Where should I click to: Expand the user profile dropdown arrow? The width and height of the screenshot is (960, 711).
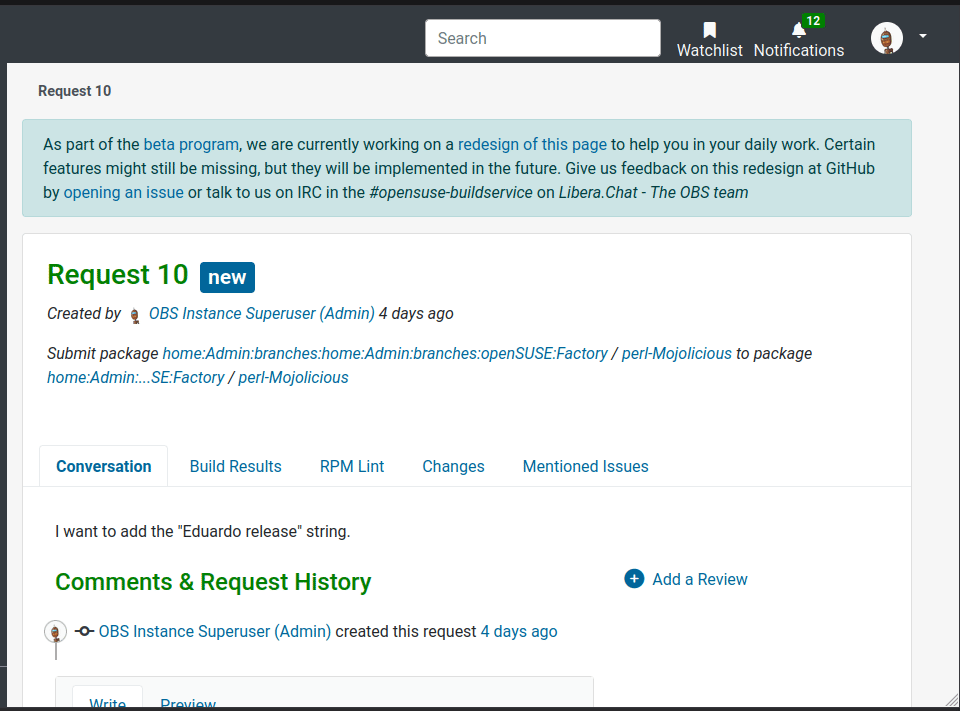(x=923, y=36)
